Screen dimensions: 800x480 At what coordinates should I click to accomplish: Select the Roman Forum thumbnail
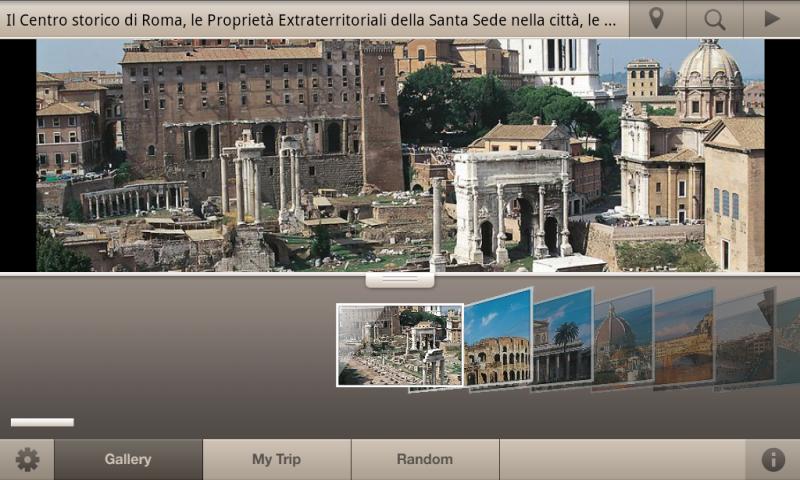[x=400, y=345]
